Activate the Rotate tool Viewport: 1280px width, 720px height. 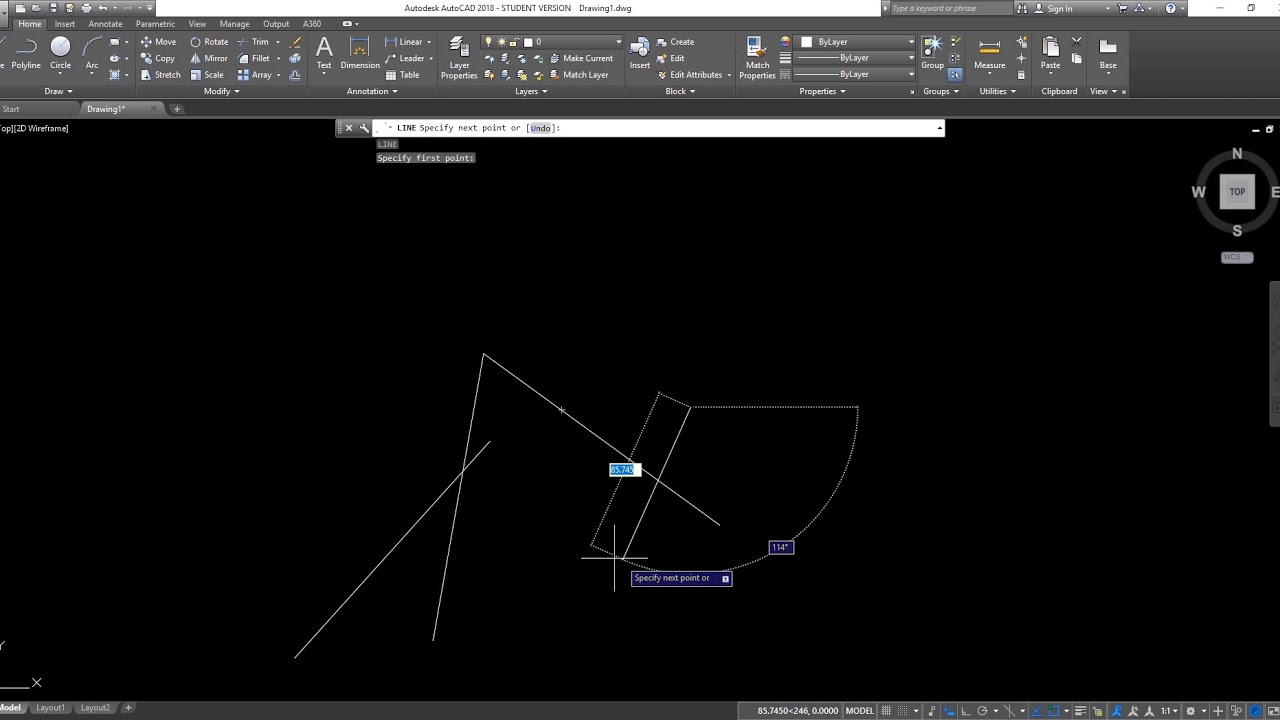tap(209, 42)
